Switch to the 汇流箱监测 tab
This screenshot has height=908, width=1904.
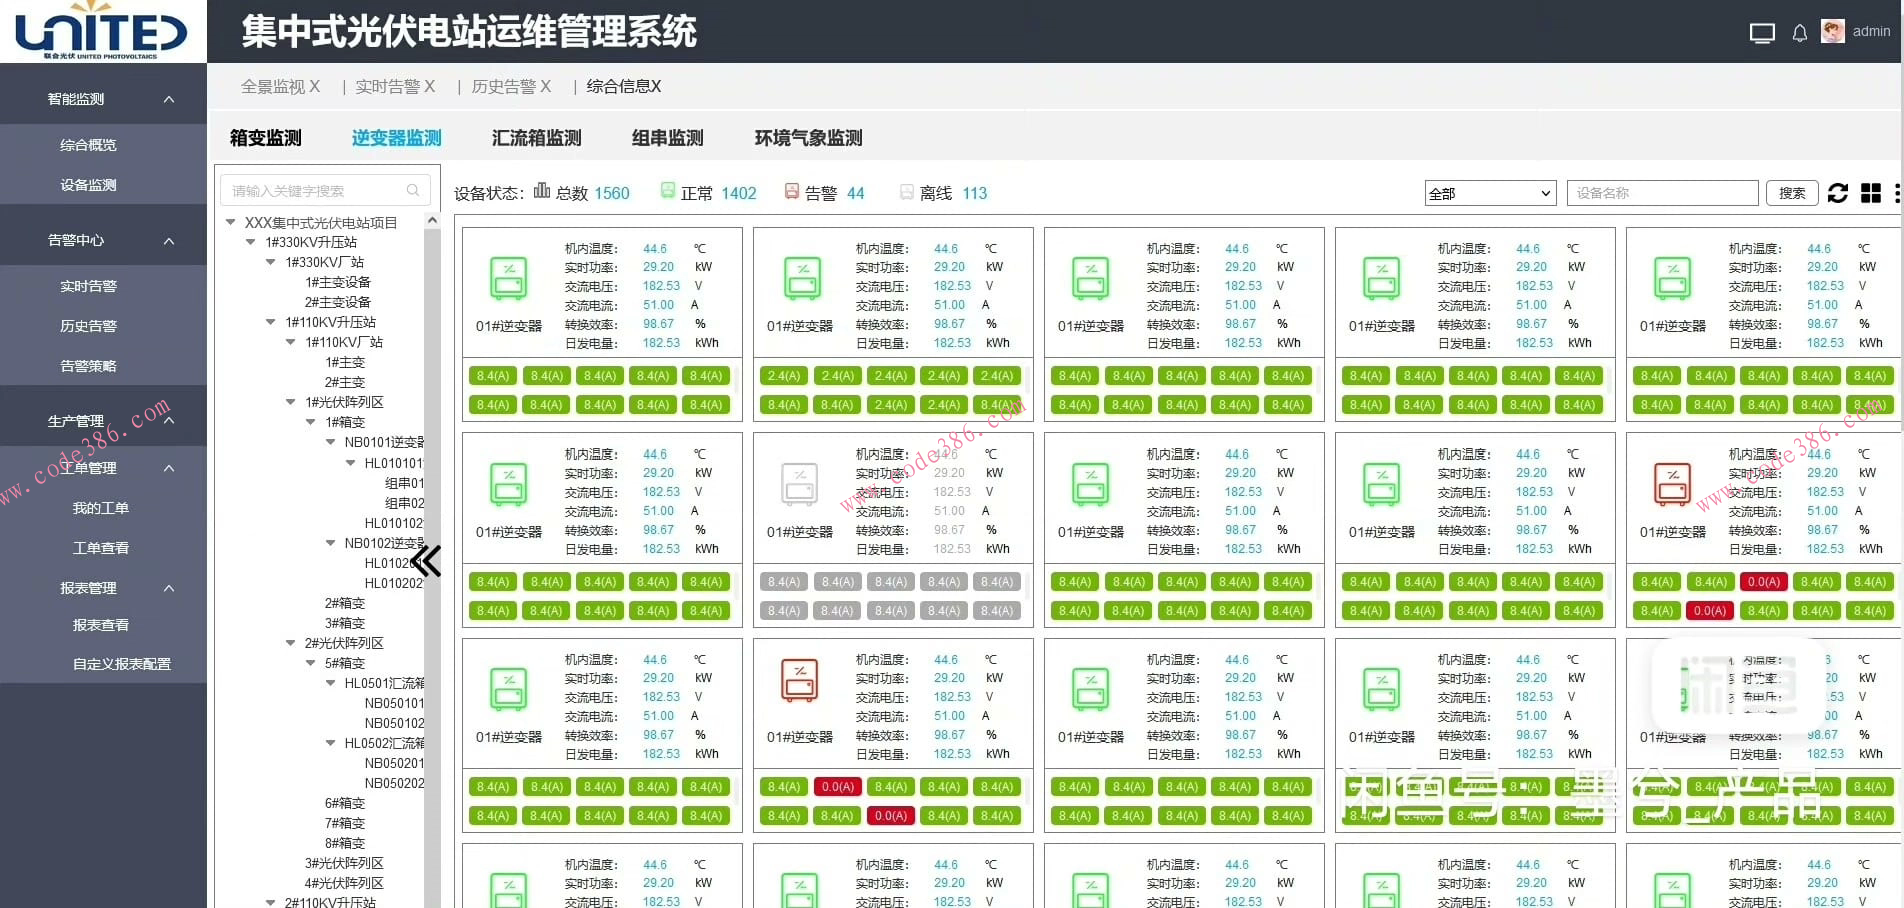tap(536, 138)
